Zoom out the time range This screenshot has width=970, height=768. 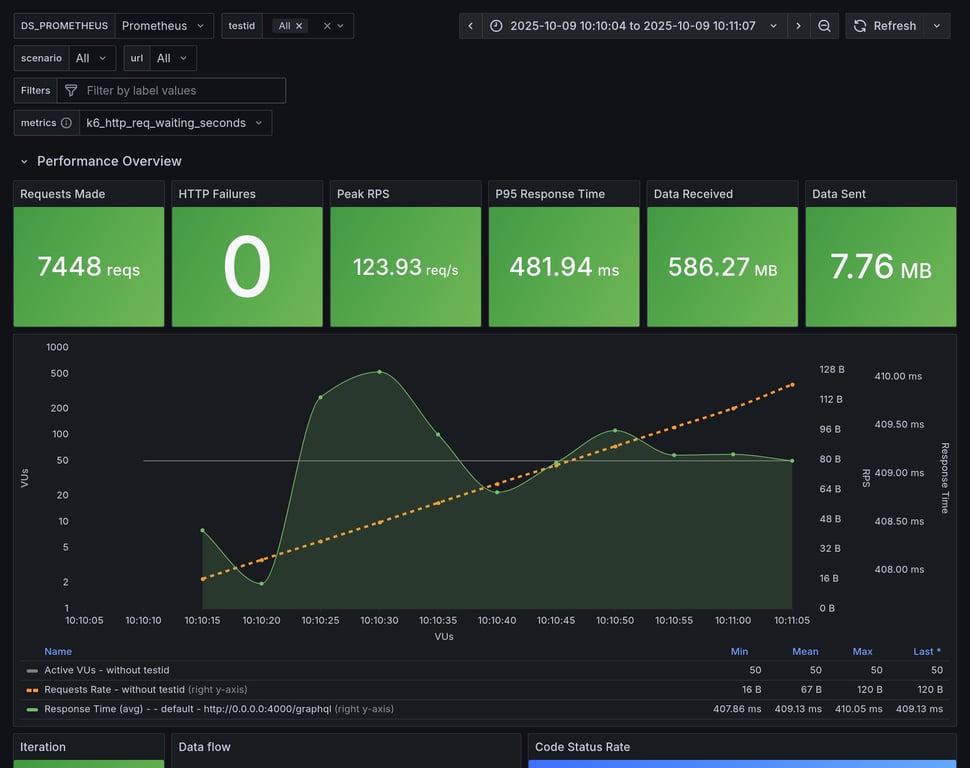tap(824, 26)
